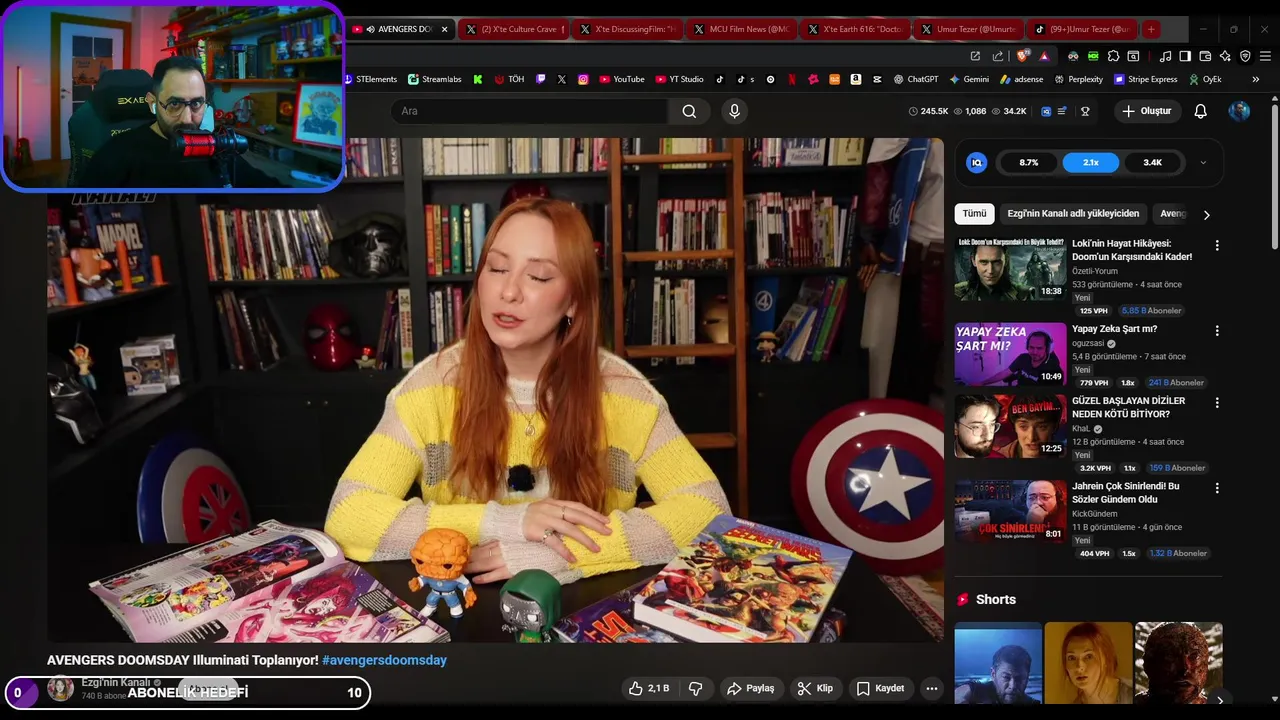
Task: Click the Ara search input field
Action: (530, 111)
